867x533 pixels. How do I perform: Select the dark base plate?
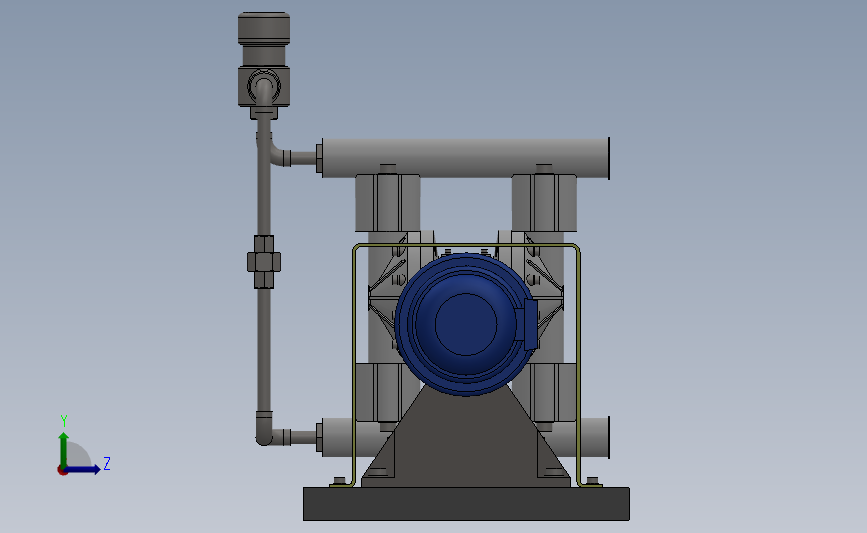(466, 504)
